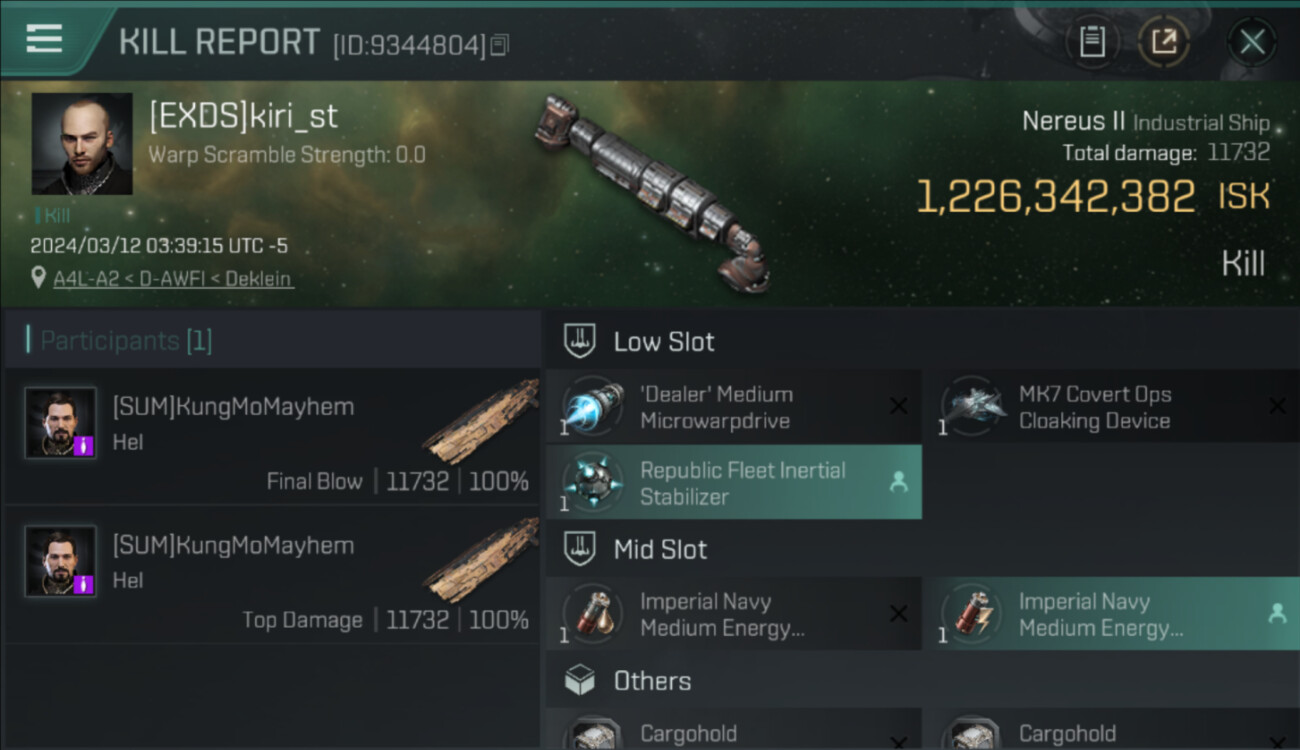Click the clipboard report icon
The width and height of the screenshot is (1300, 750).
click(x=1092, y=42)
